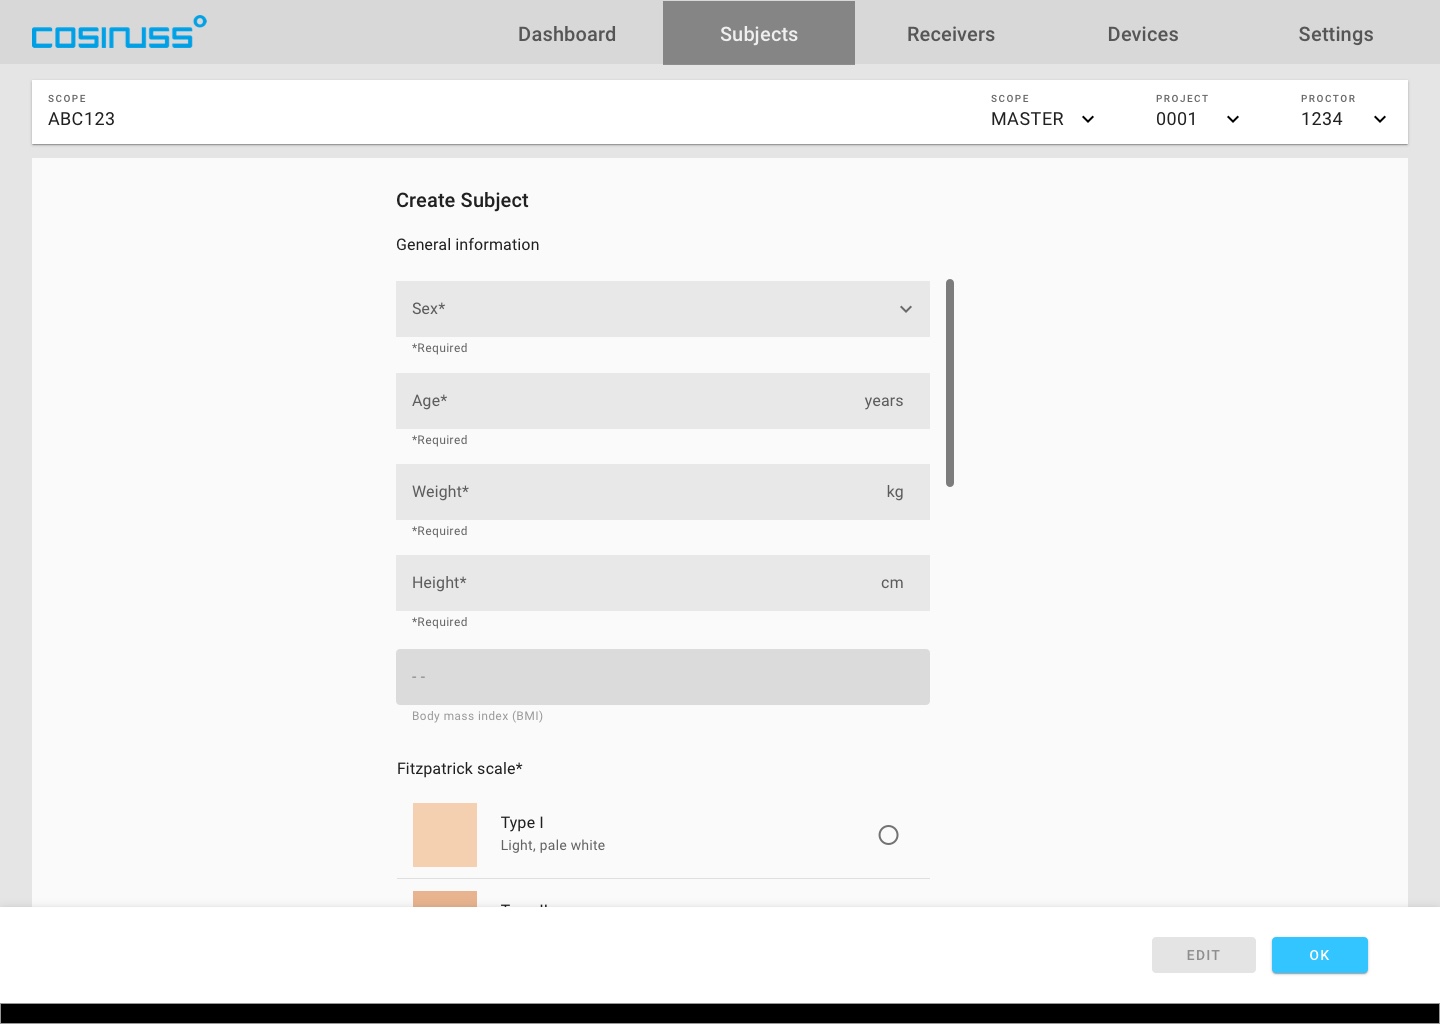Click the Sex field chevron arrow
1440x1024 pixels.
(x=906, y=309)
